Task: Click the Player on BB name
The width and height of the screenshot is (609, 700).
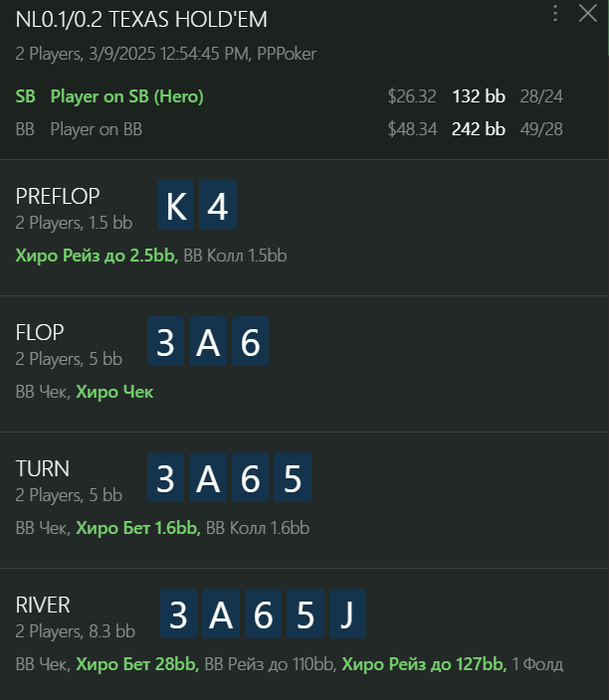Action: point(96,129)
